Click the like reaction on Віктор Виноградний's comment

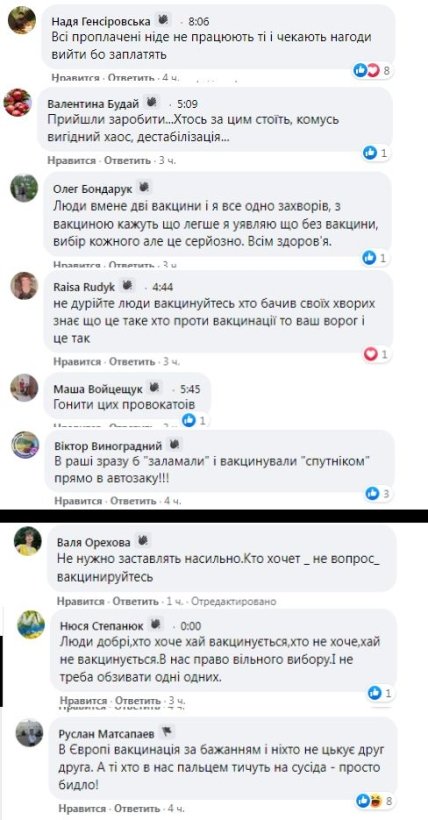(x=372, y=492)
